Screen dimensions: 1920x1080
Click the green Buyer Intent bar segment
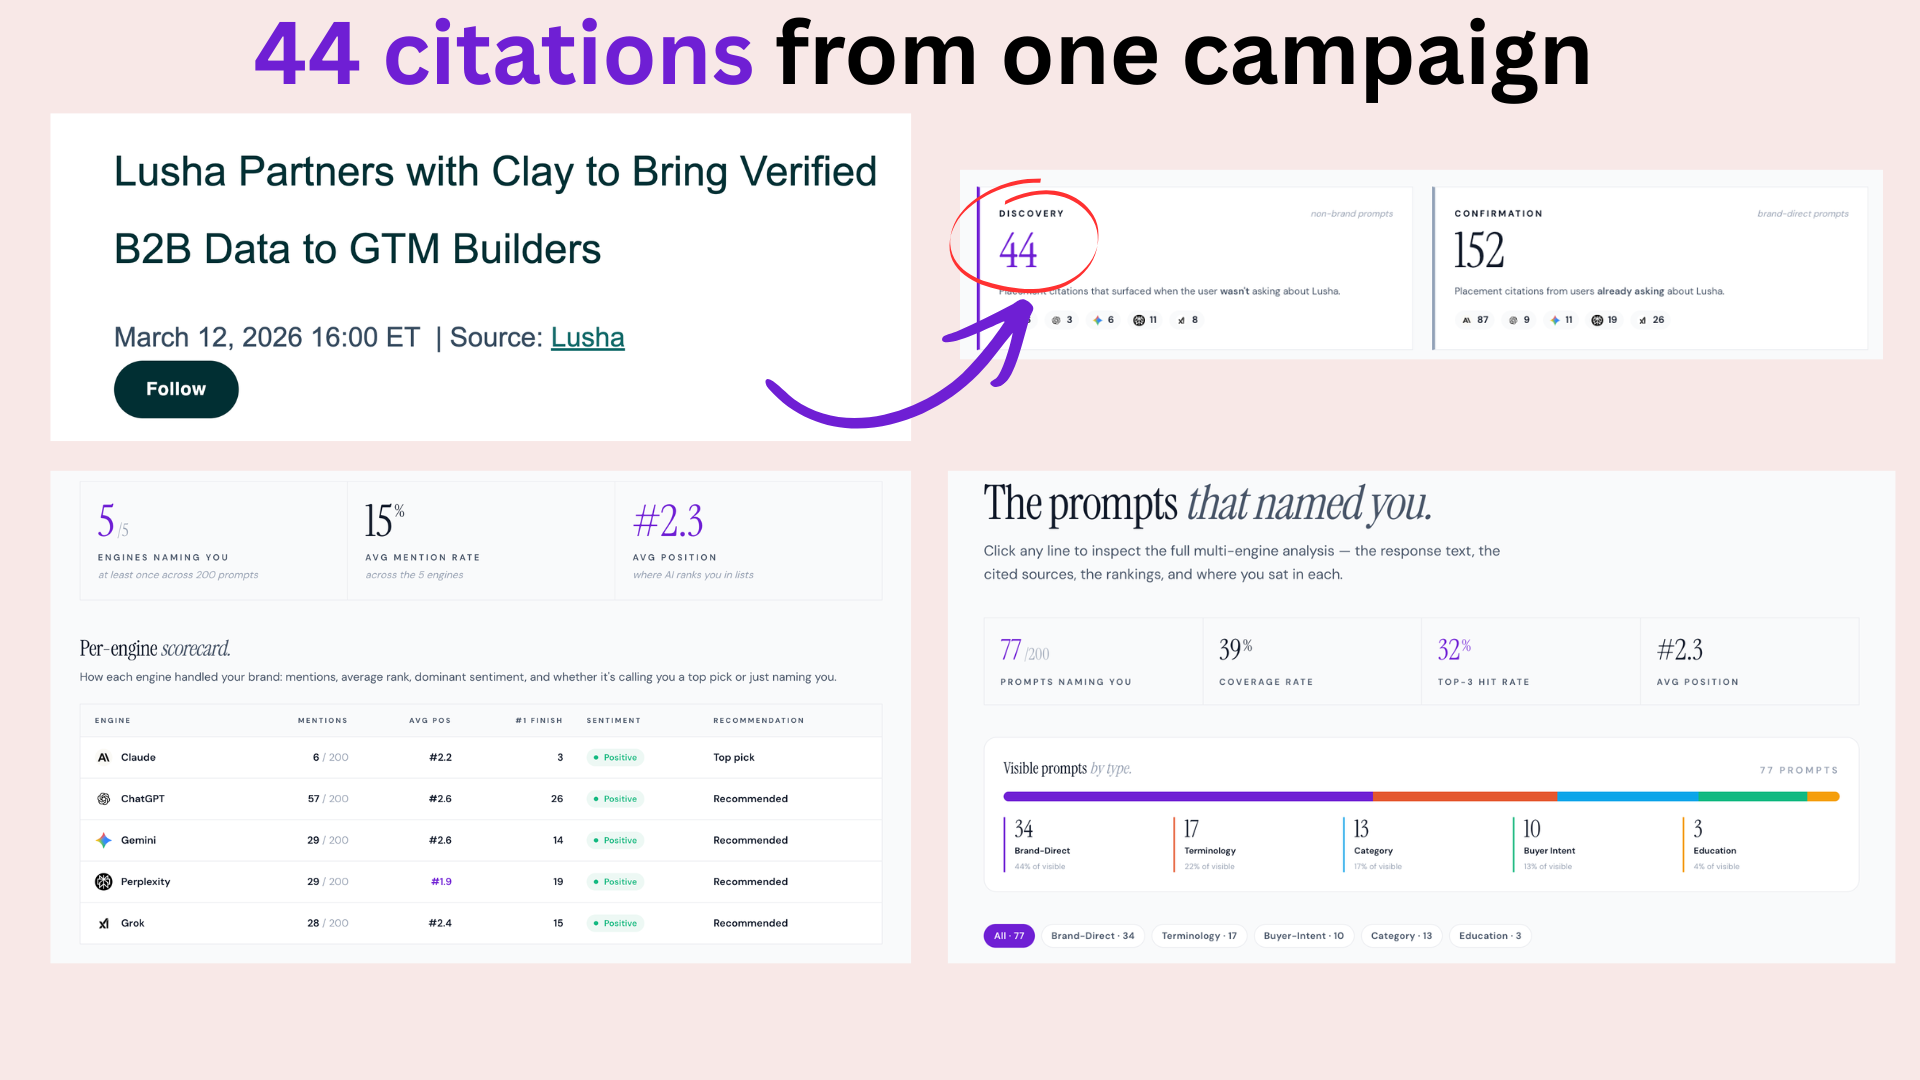pos(1753,797)
